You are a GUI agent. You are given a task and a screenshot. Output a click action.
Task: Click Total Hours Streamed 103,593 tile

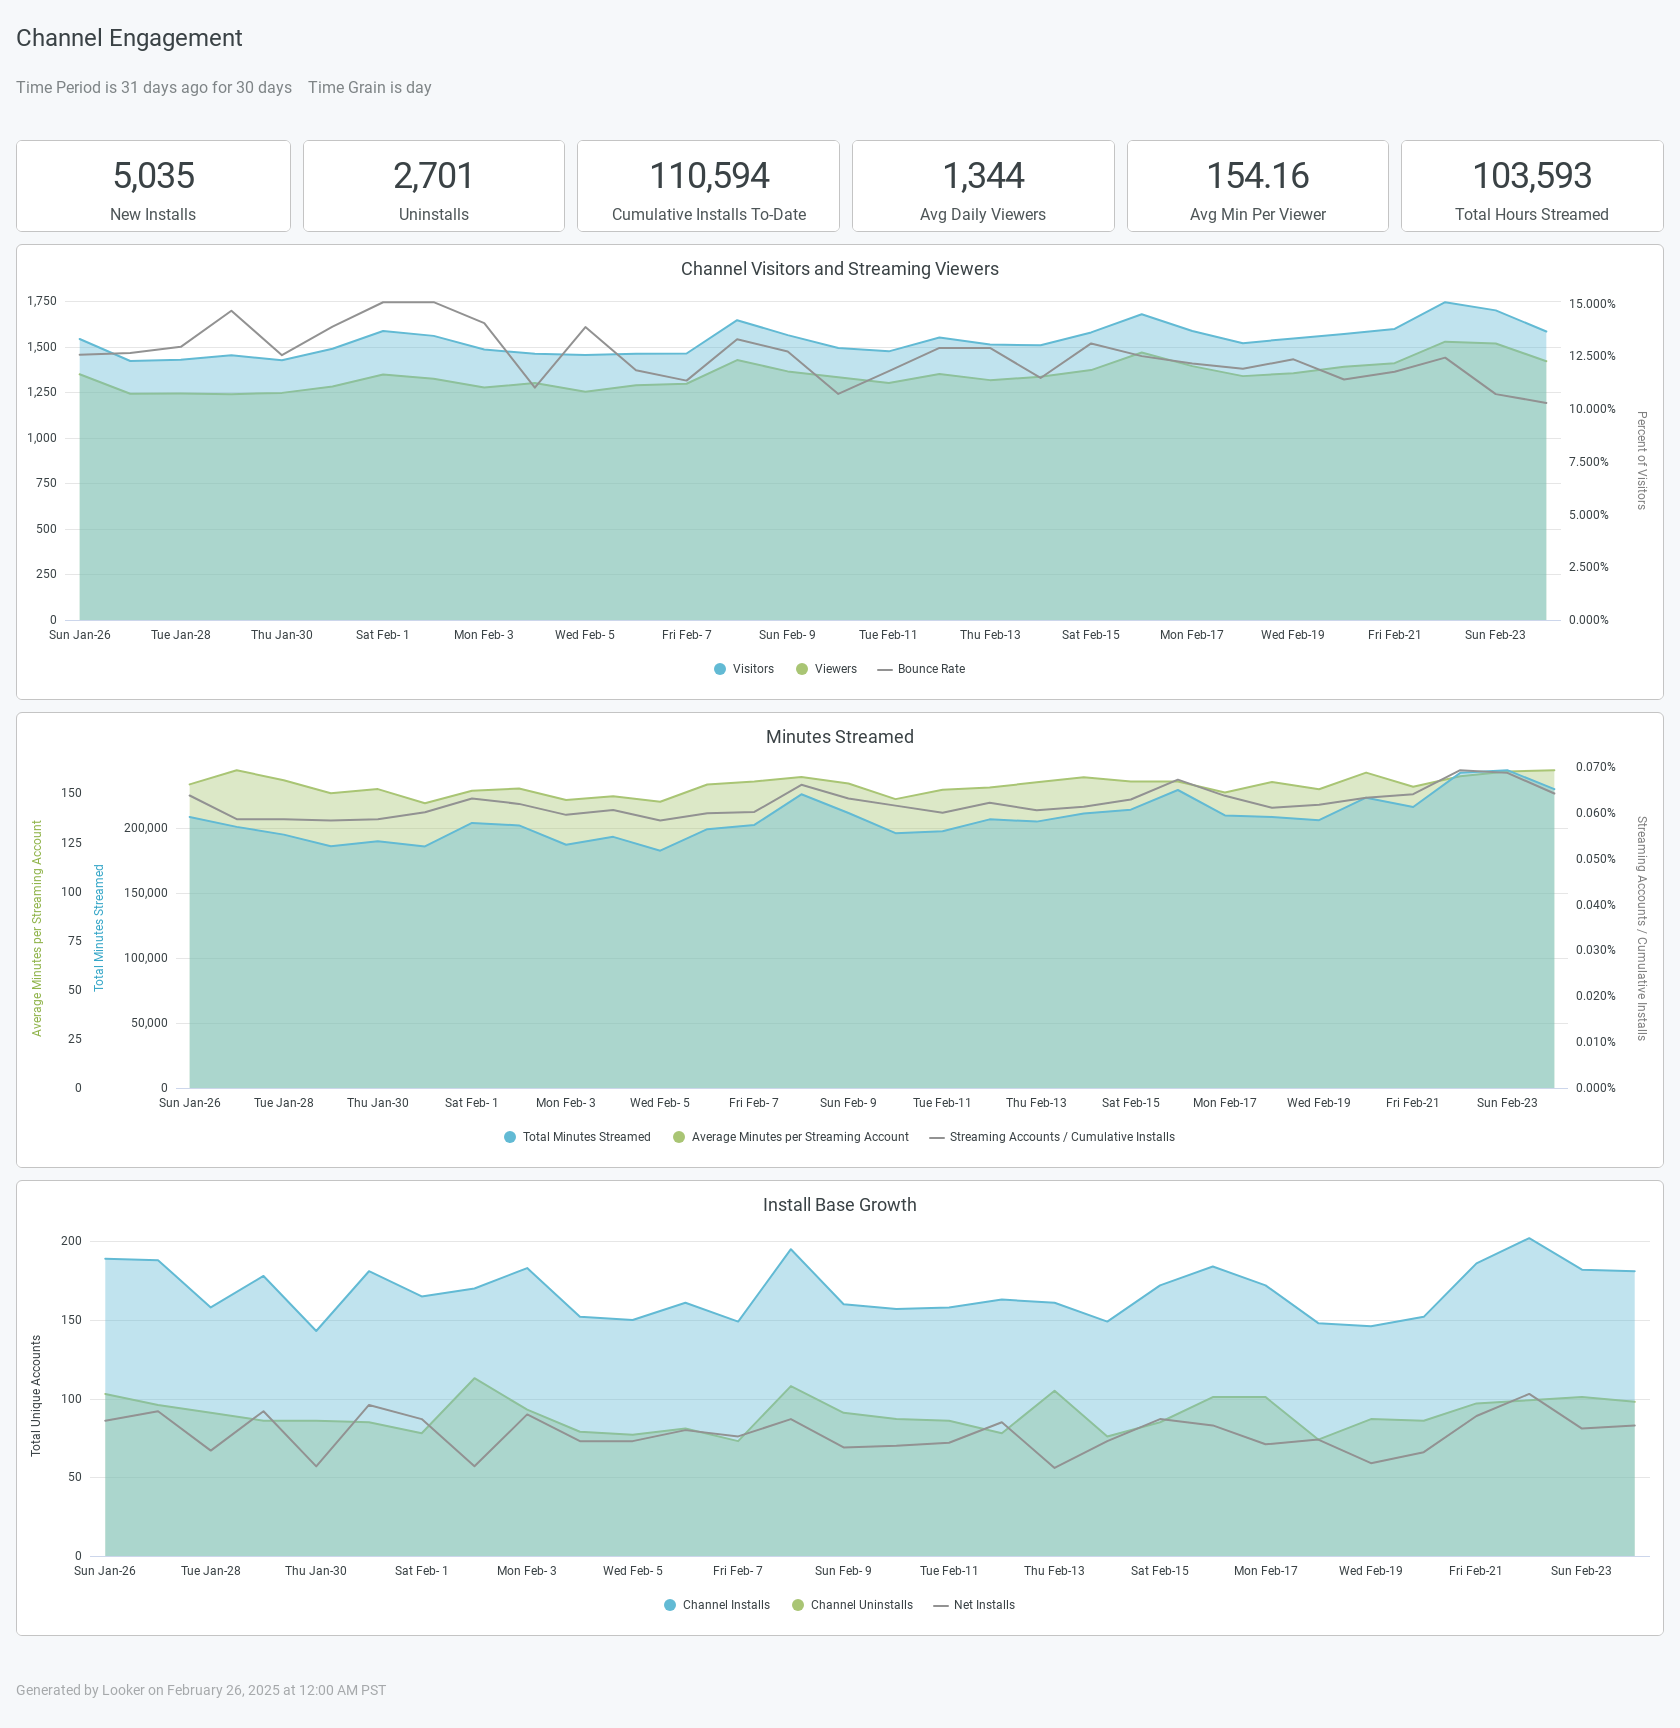coord(1532,186)
